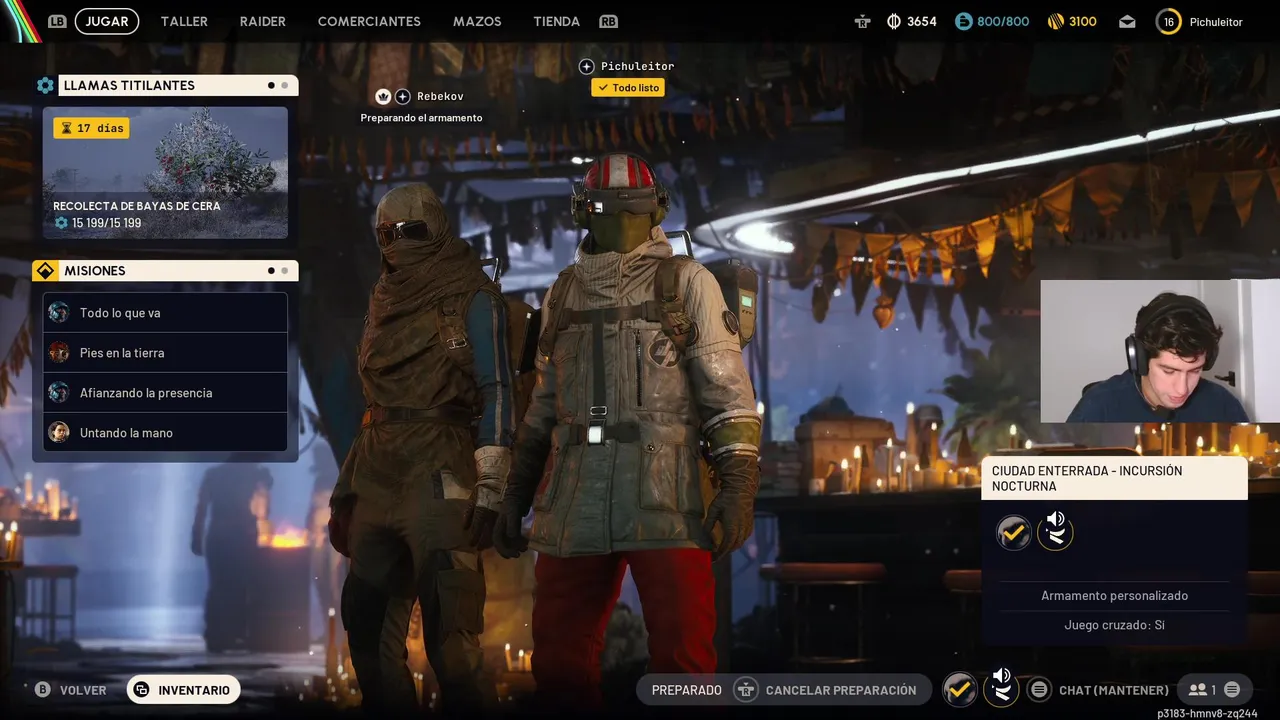Switch to the TALLER tab
Image resolution: width=1280 pixels, height=720 pixels.
184,21
